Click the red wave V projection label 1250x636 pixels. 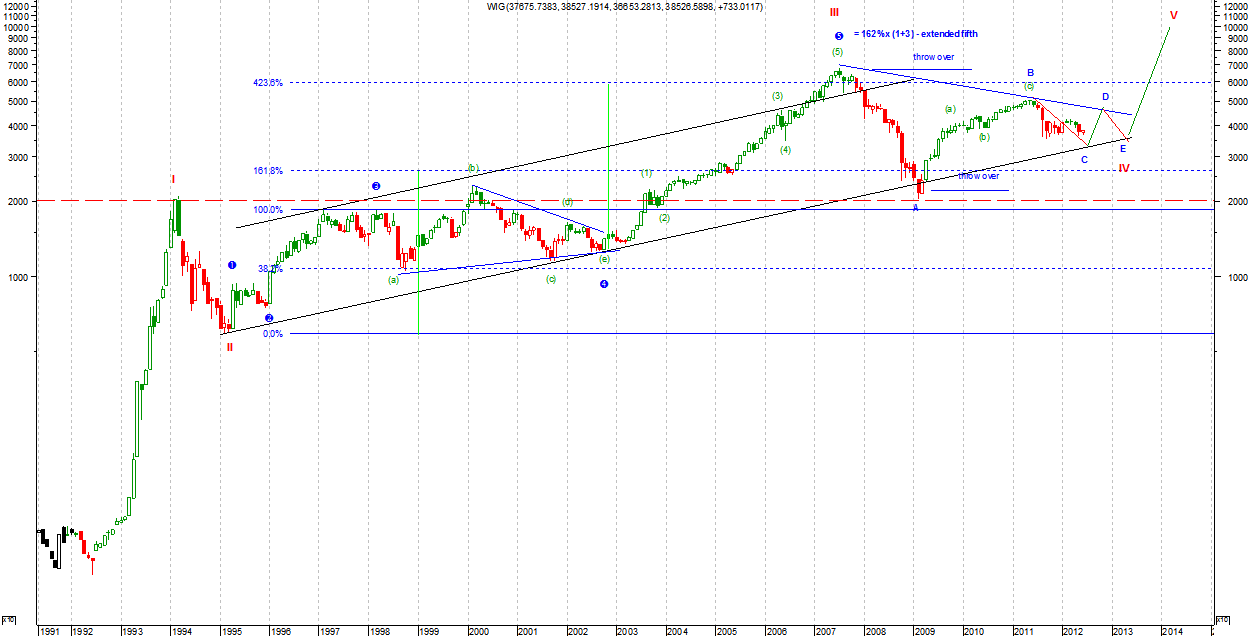coord(1173,15)
